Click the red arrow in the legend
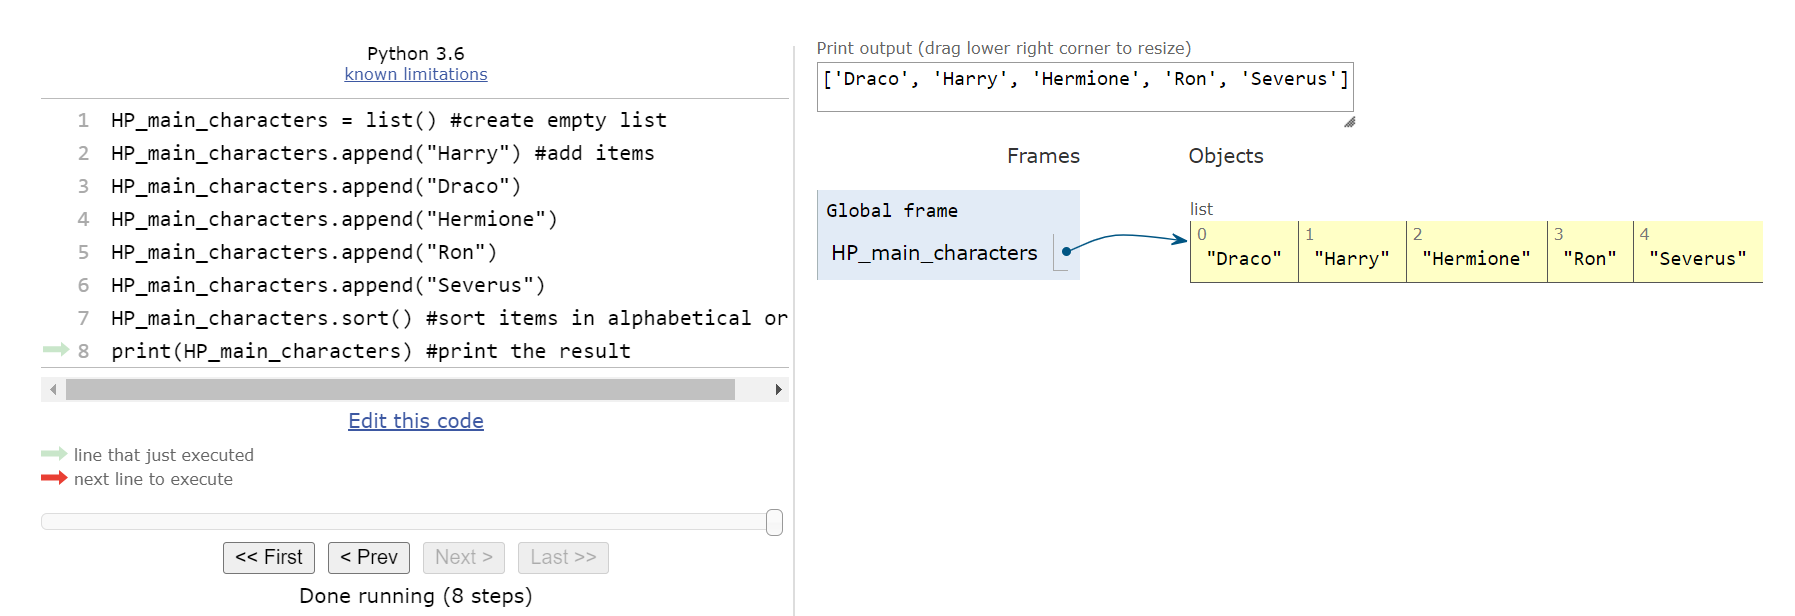Image resolution: width=1795 pixels, height=616 pixels. click(54, 478)
